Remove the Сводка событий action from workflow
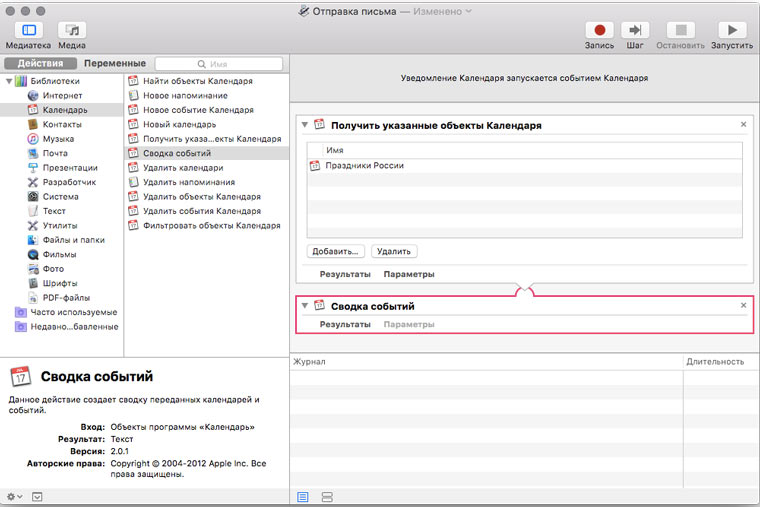The height and width of the screenshot is (507, 760). (x=743, y=305)
